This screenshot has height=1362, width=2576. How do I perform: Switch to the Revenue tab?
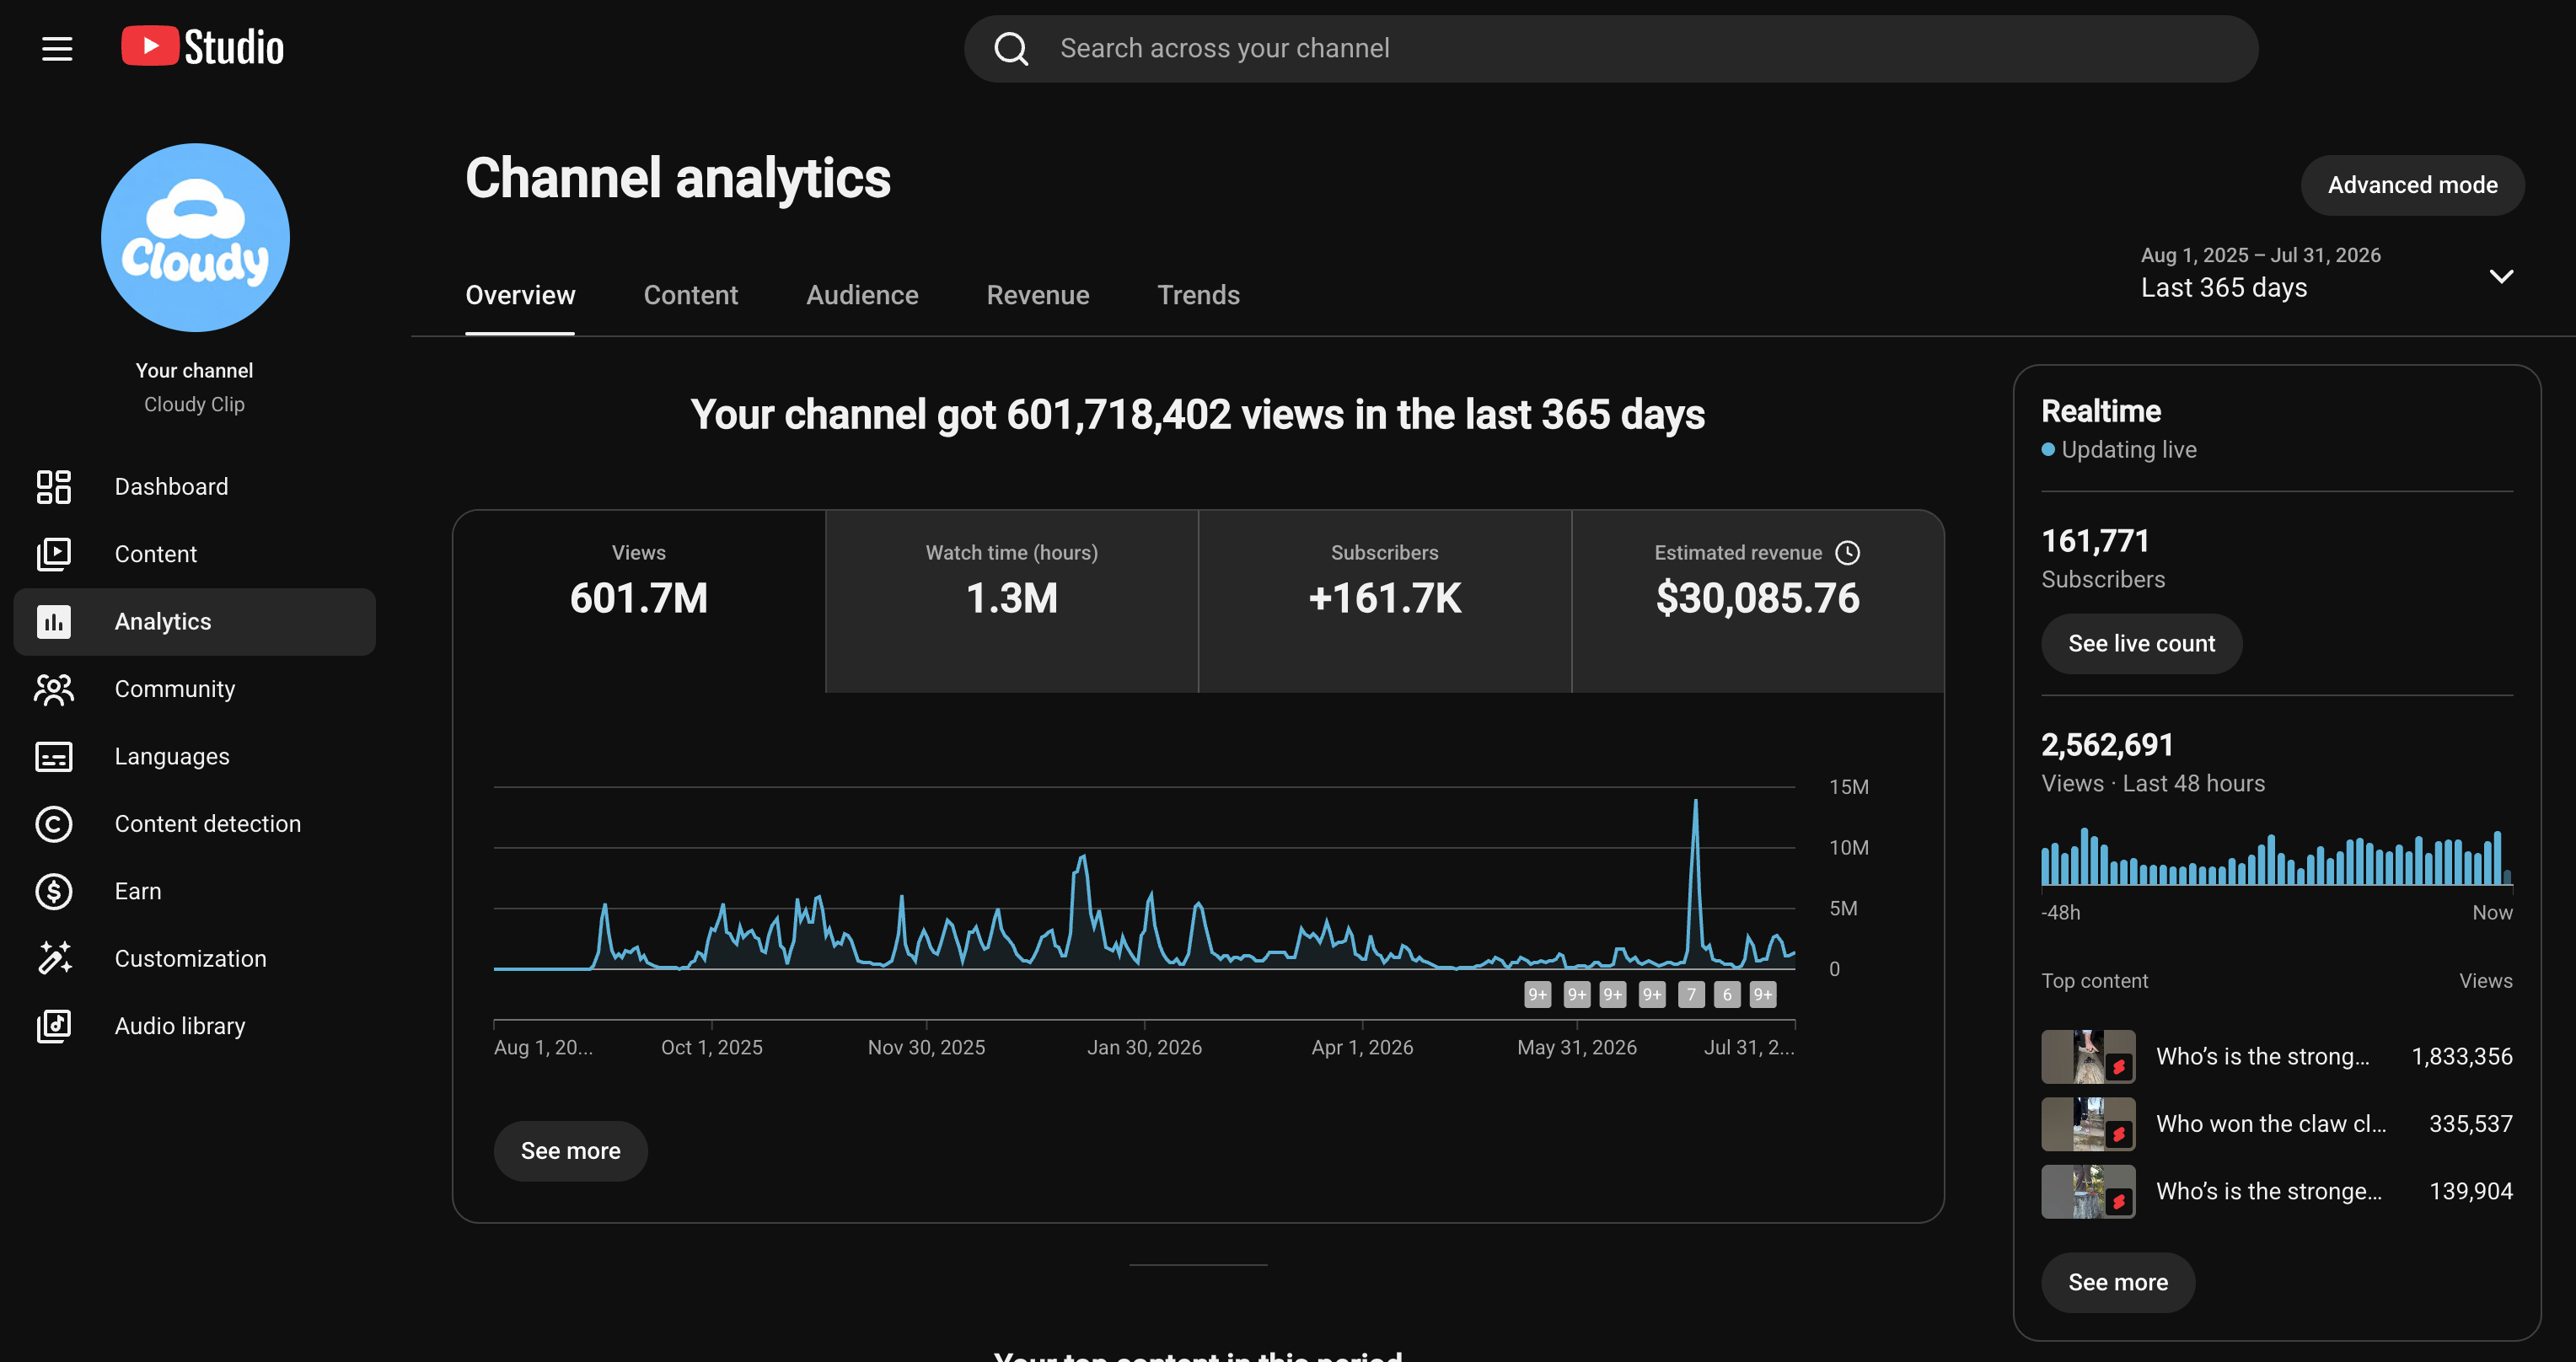(1038, 295)
